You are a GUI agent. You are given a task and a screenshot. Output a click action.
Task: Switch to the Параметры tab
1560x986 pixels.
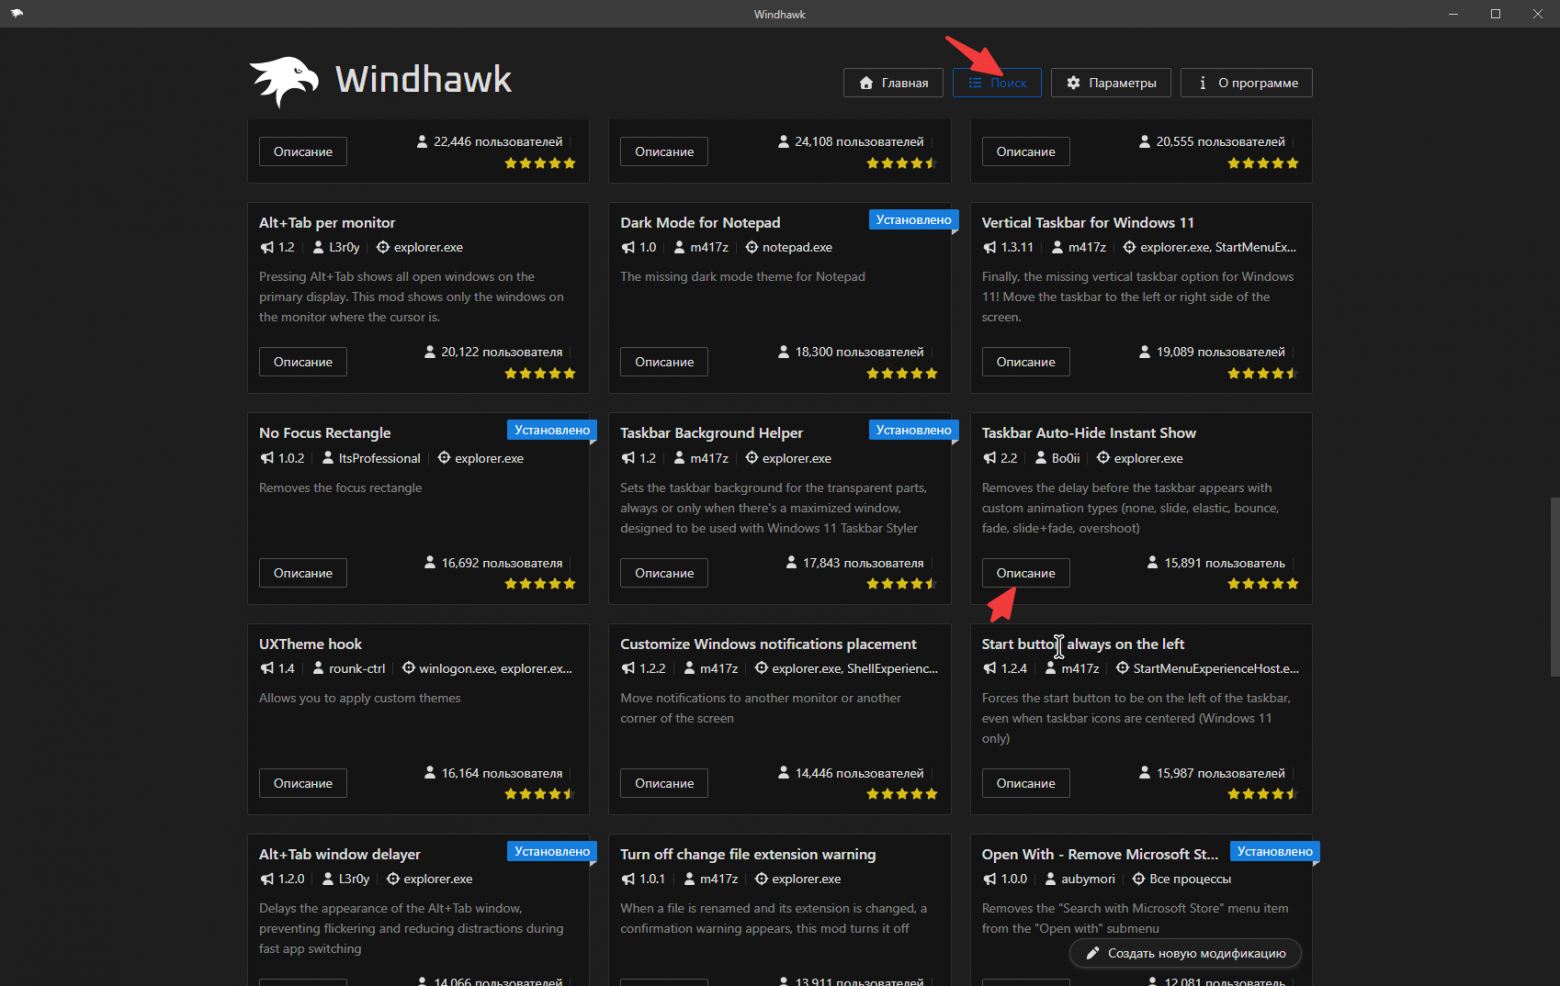[x=1111, y=83]
